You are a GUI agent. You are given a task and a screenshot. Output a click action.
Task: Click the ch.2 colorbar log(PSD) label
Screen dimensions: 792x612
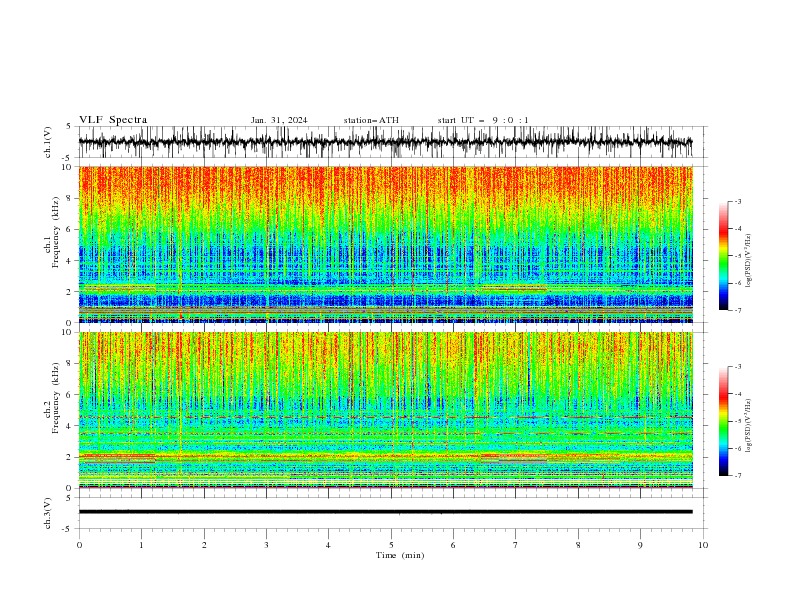point(748,425)
